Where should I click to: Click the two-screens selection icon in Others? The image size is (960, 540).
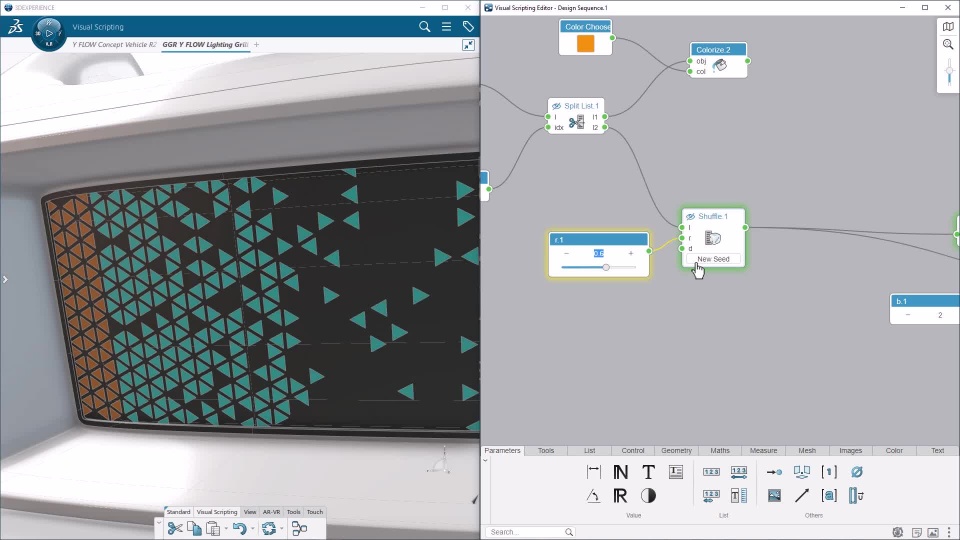[801, 471]
